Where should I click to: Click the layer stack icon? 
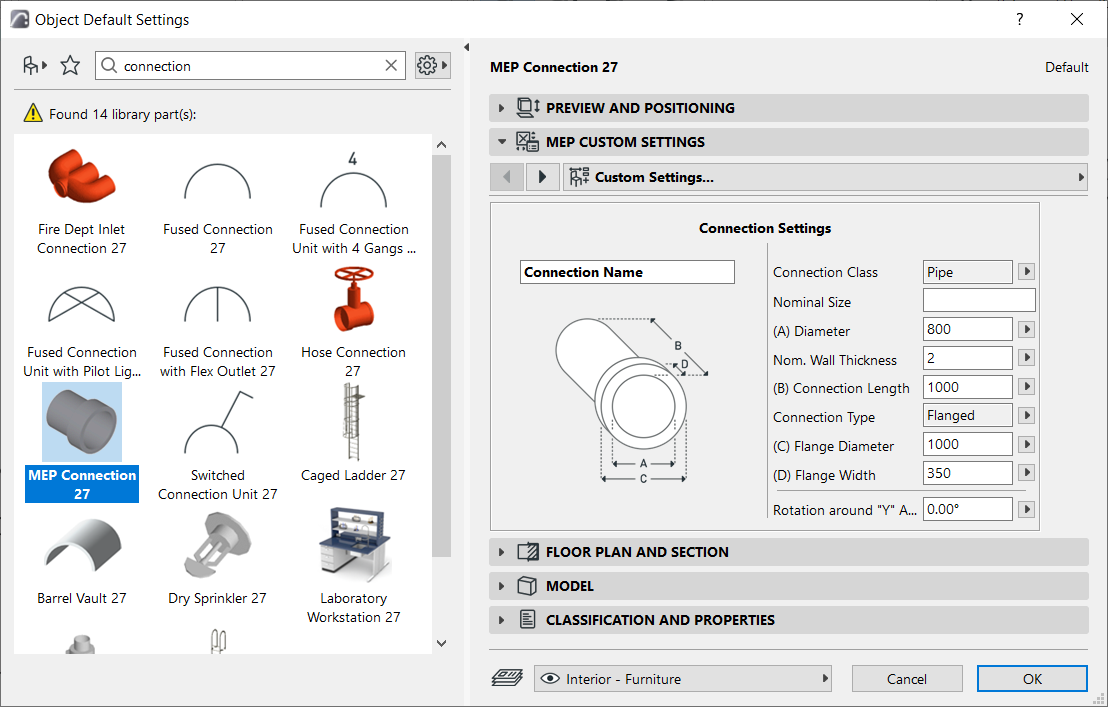pyautogui.click(x=507, y=679)
